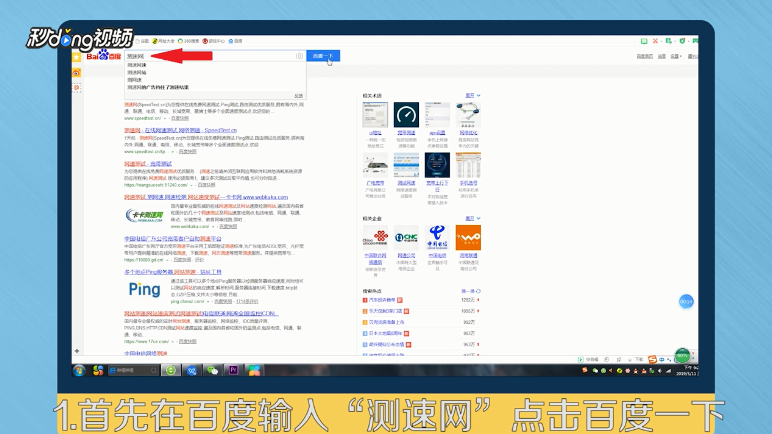Open the CNC Netcom logo tile
The image size is (772, 434).
pyautogui.click(x=406, y=238)
